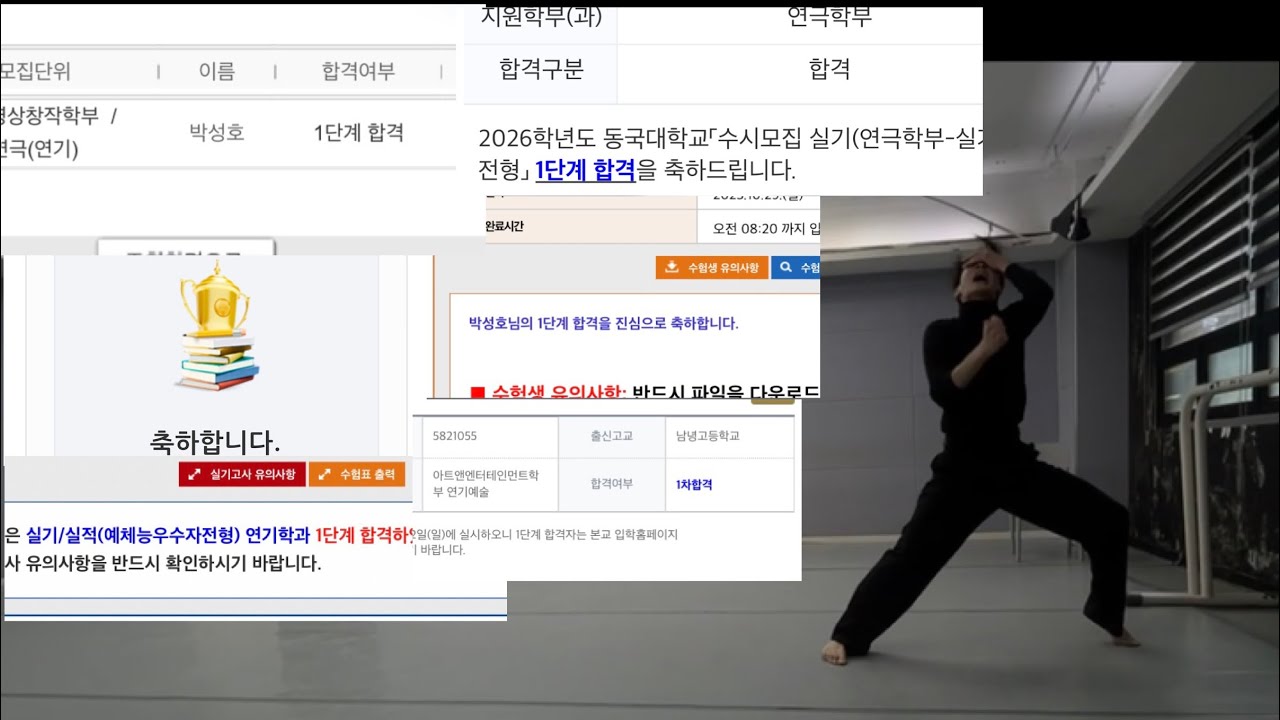Follow the blue underlined 1단계 합격 link

coord(585,170)
